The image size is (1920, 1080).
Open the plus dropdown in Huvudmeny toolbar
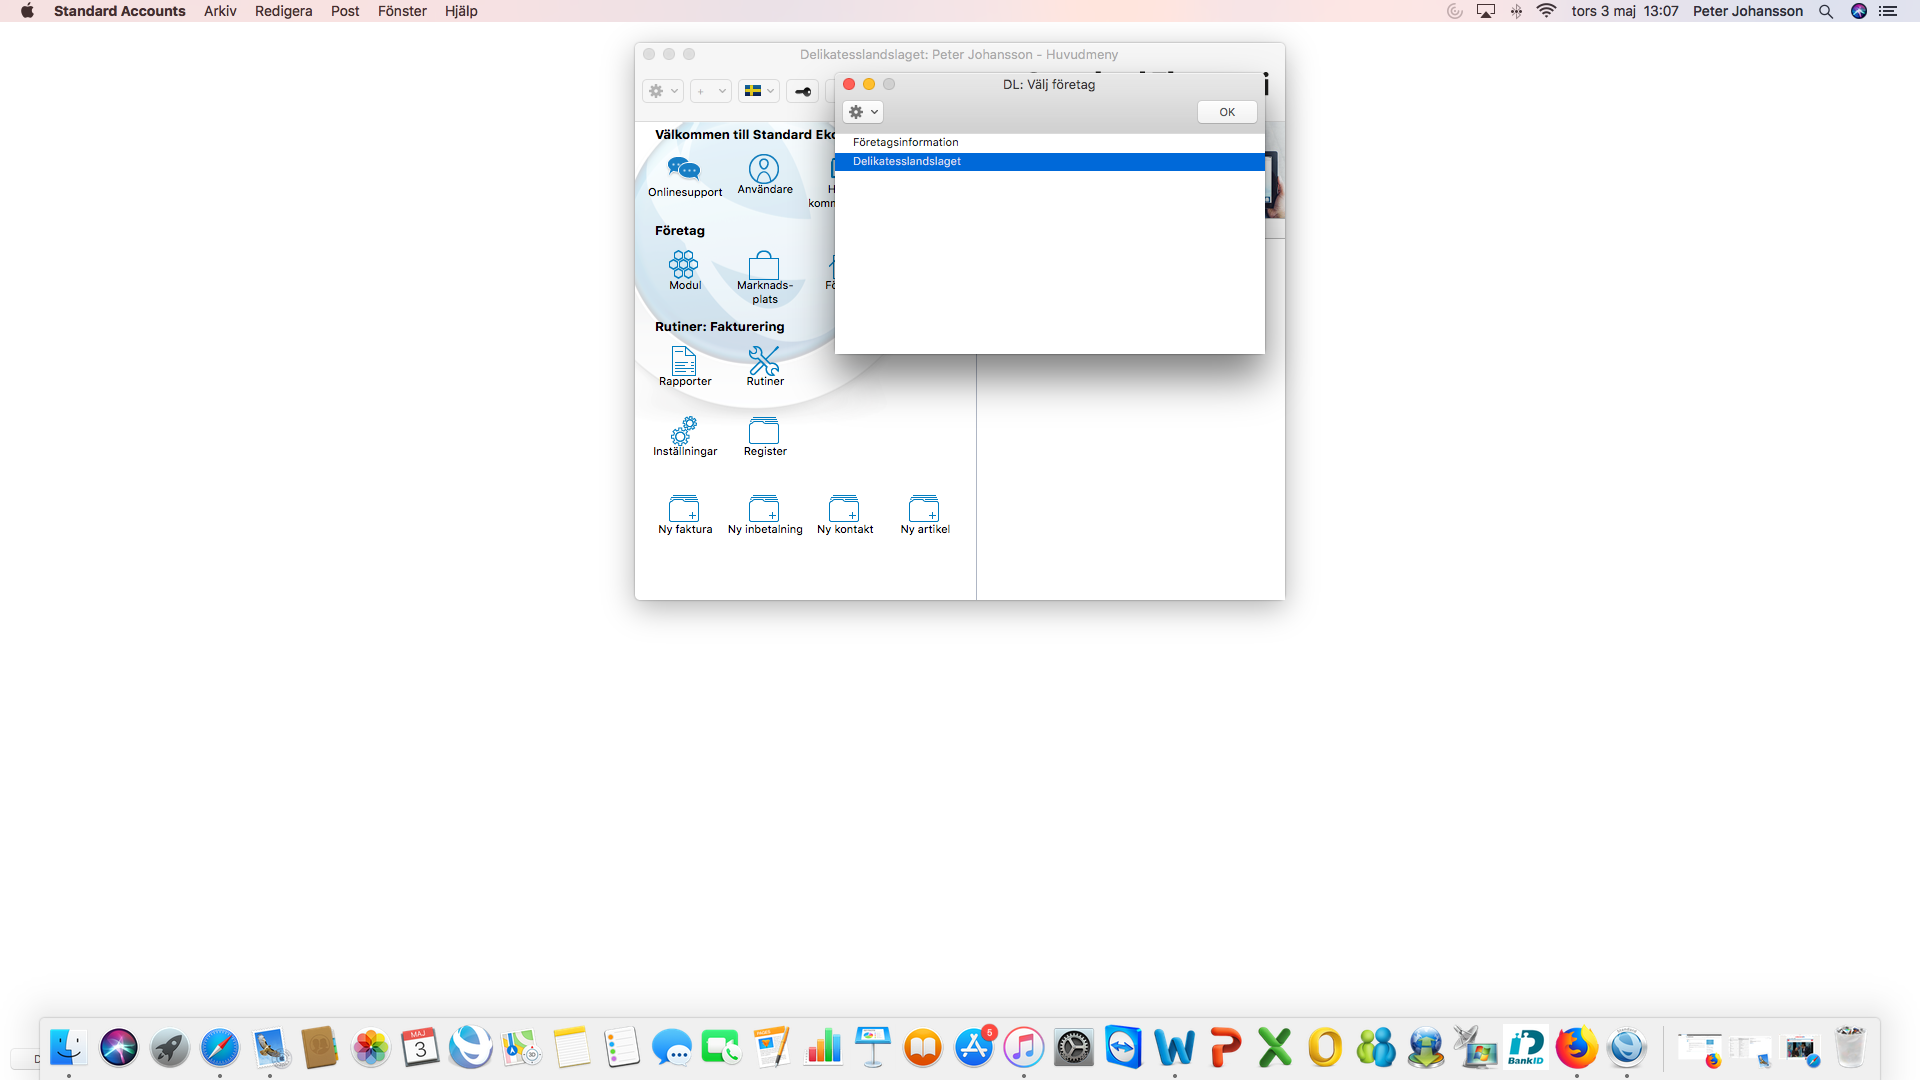[x=711, y=91]
